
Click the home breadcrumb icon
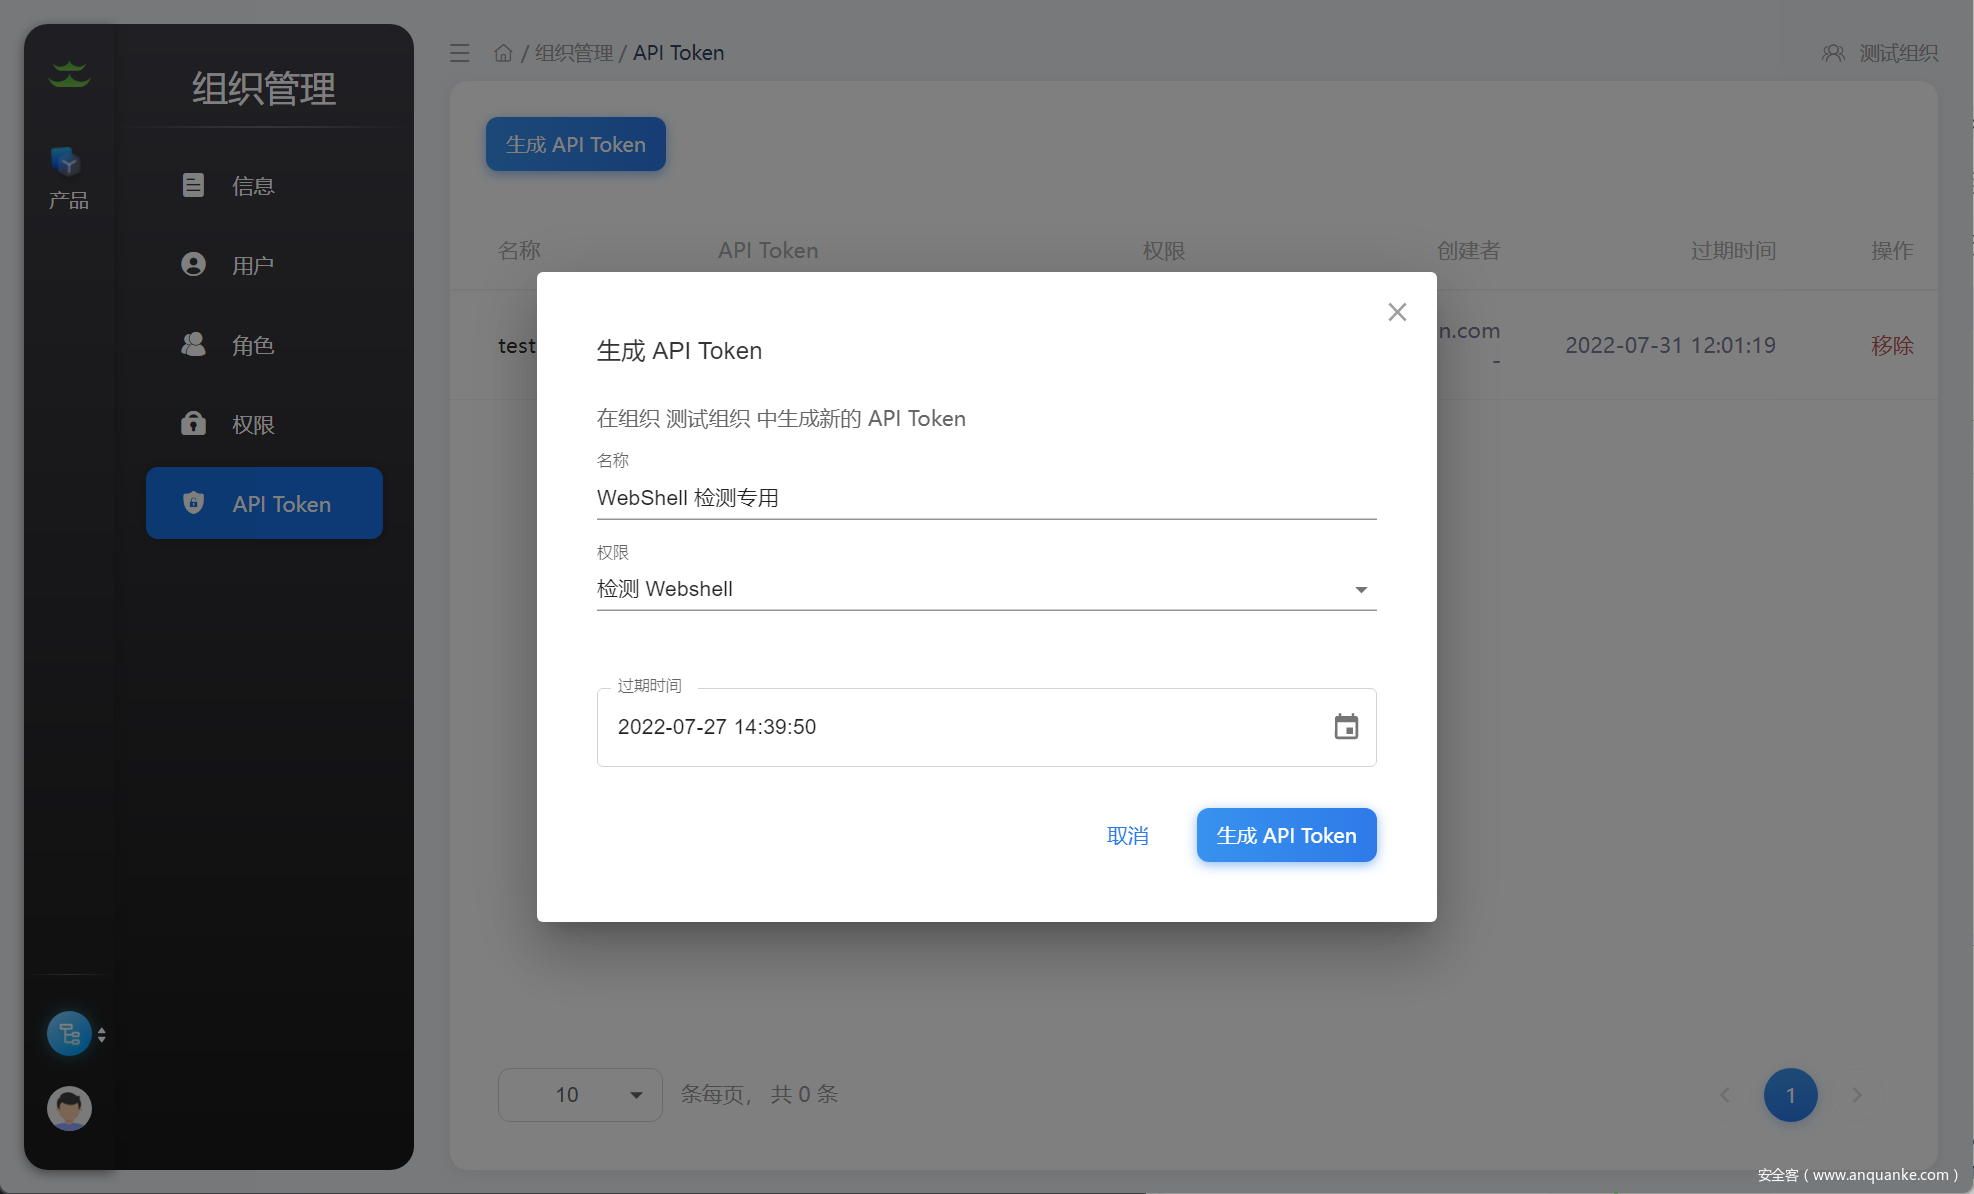point(503,53)
